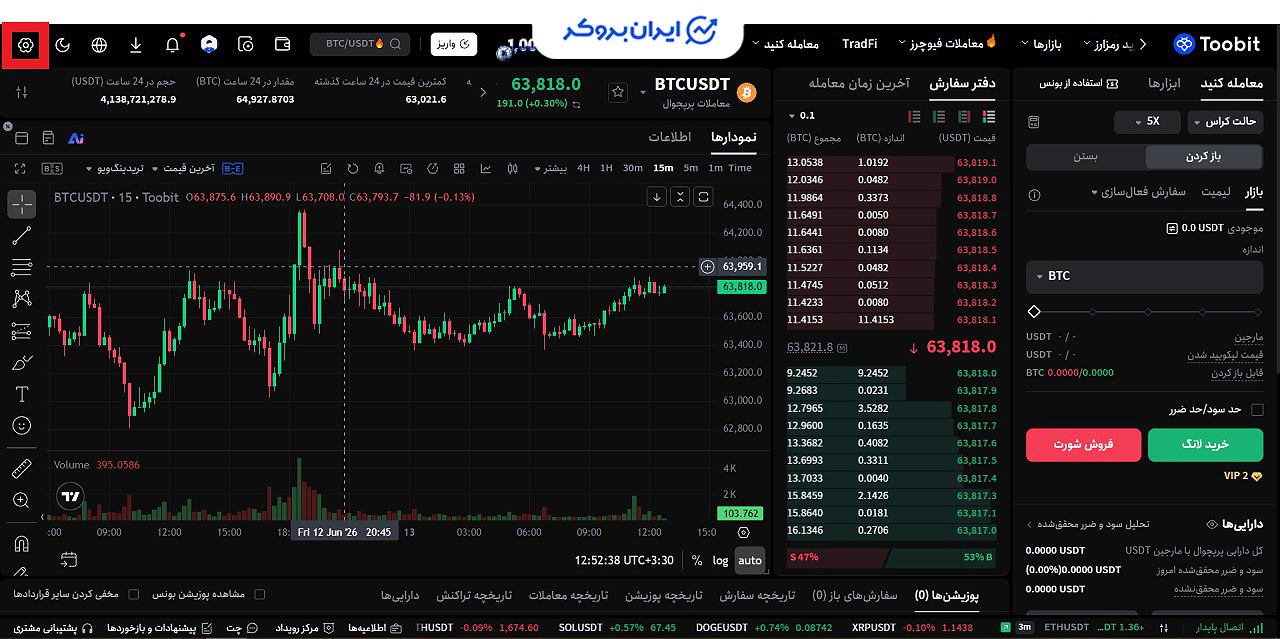Viewport: 1280px width, 639px height.
Task: Switch to dark/light mode with moon icon
Action: pos(62,45)
